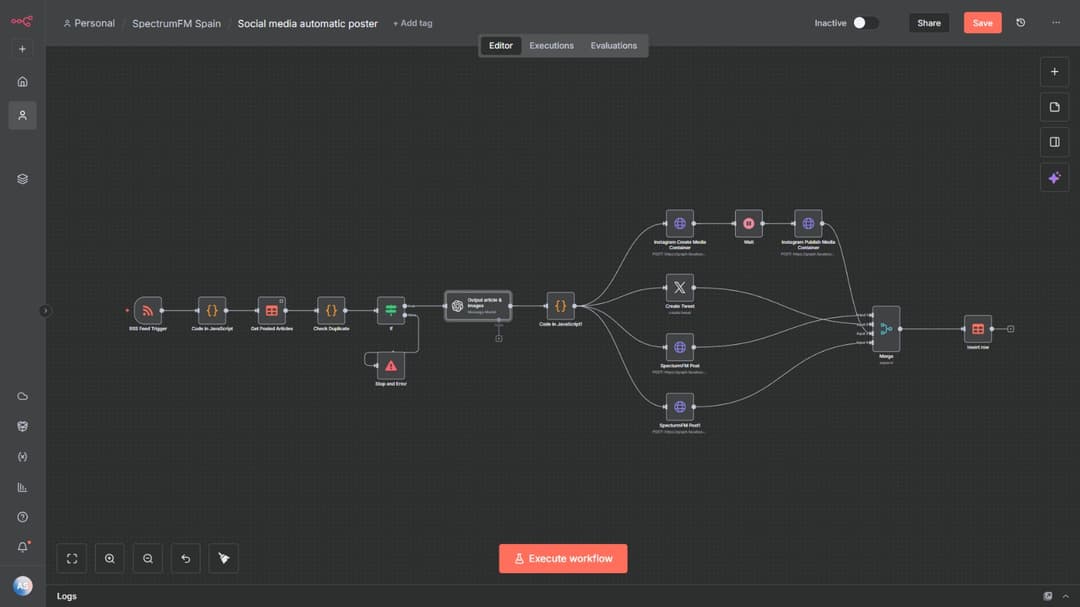Click the RSS Feed Trigger node

pyautogui.click(x=148, y=310)
